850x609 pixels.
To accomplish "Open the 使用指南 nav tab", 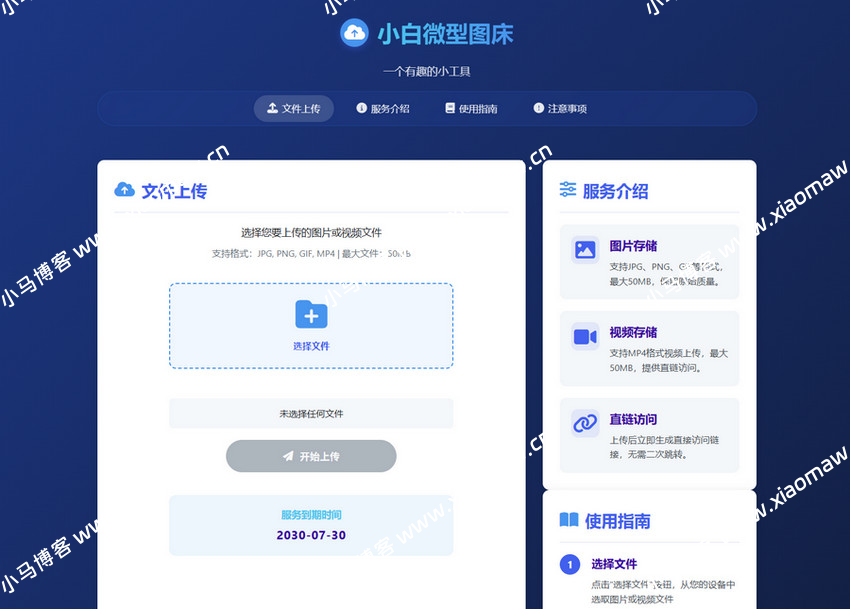I will point(470,110).
